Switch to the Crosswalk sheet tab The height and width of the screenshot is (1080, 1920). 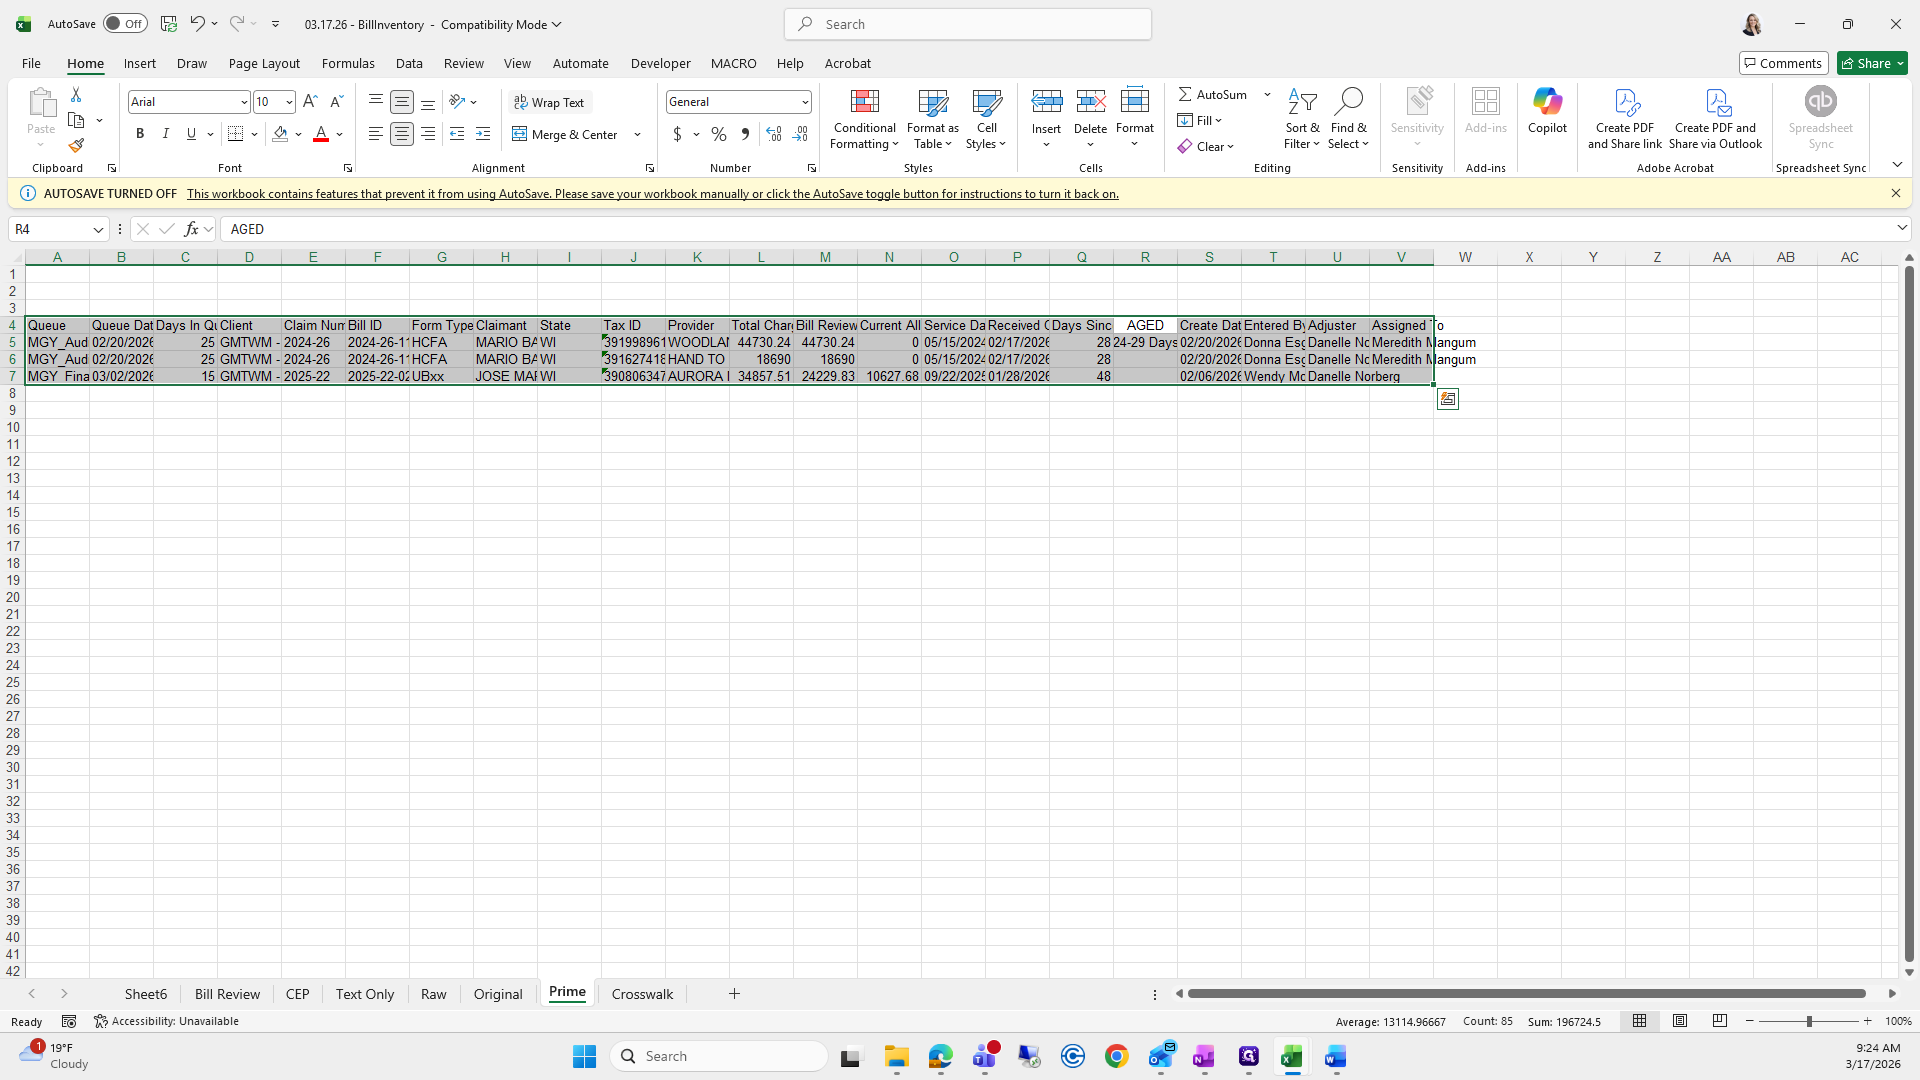(x=642, y=994)
